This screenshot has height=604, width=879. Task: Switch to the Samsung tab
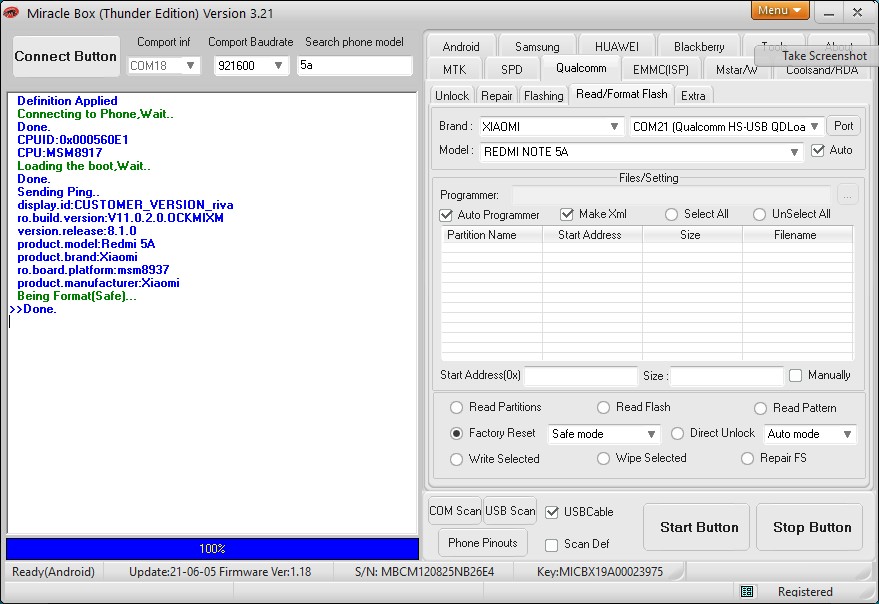click(x=537, y=47)
